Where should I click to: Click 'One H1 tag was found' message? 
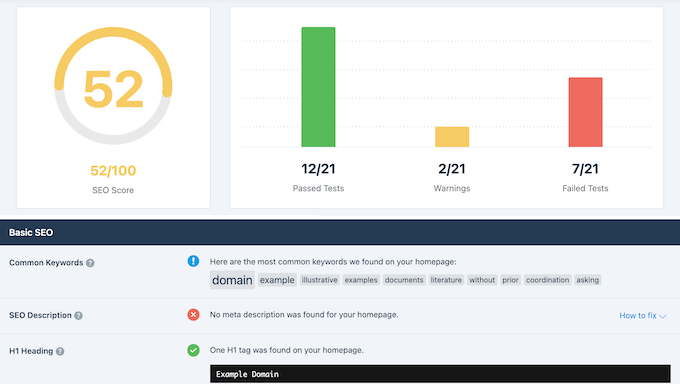tap(287, 350)
